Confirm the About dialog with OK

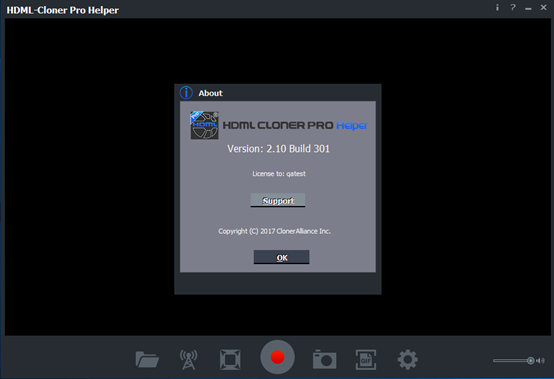coord(281,257)
